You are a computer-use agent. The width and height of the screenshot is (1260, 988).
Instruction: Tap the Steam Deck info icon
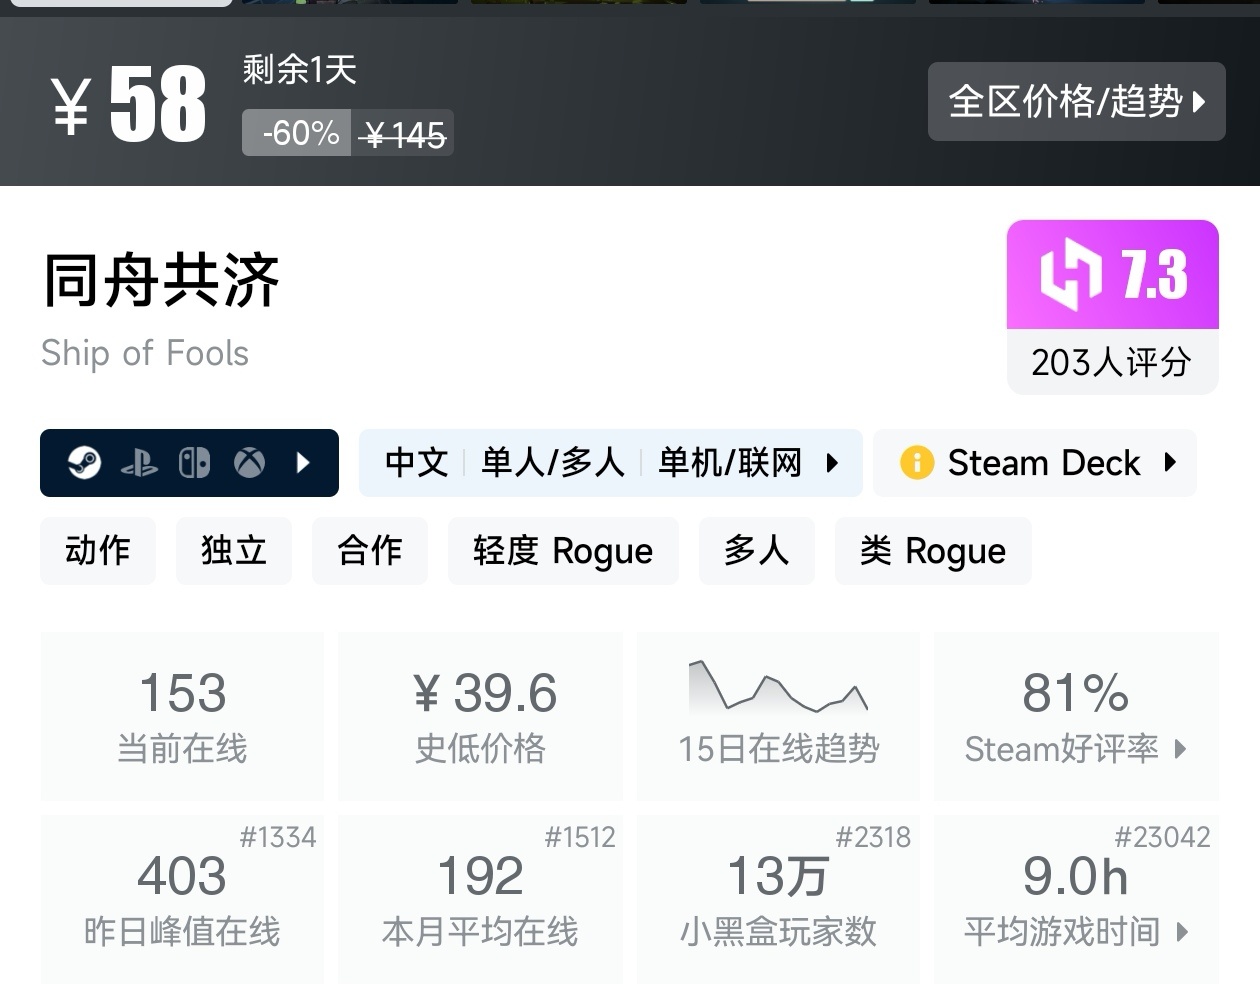tap(916, 462)
